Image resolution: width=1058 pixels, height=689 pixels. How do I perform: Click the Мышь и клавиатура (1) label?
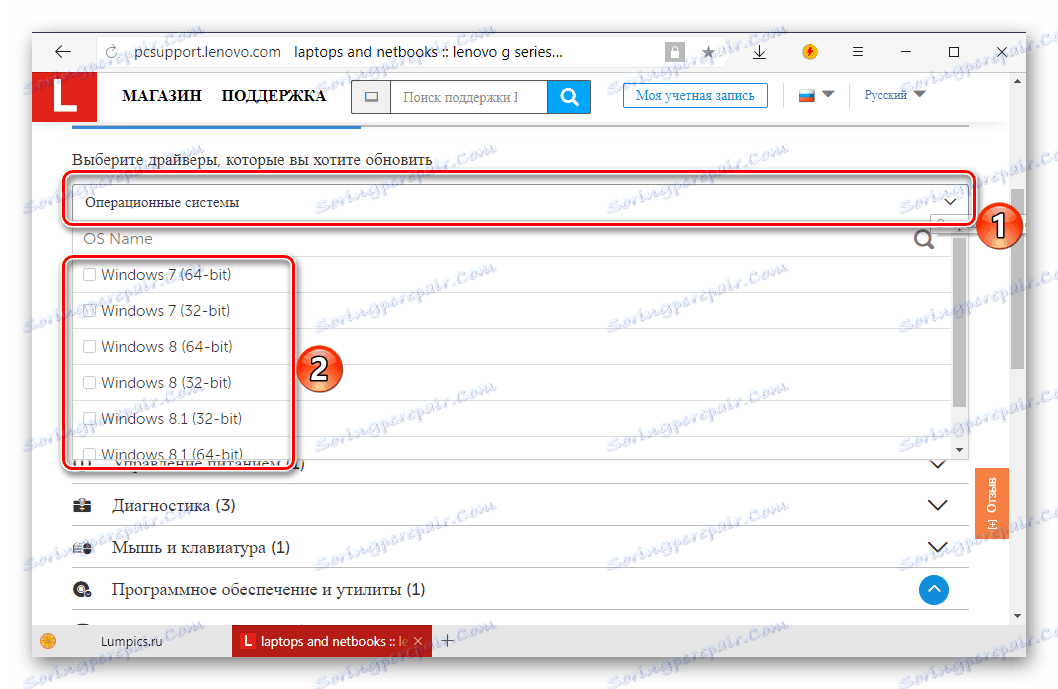[x=200, y=547]
